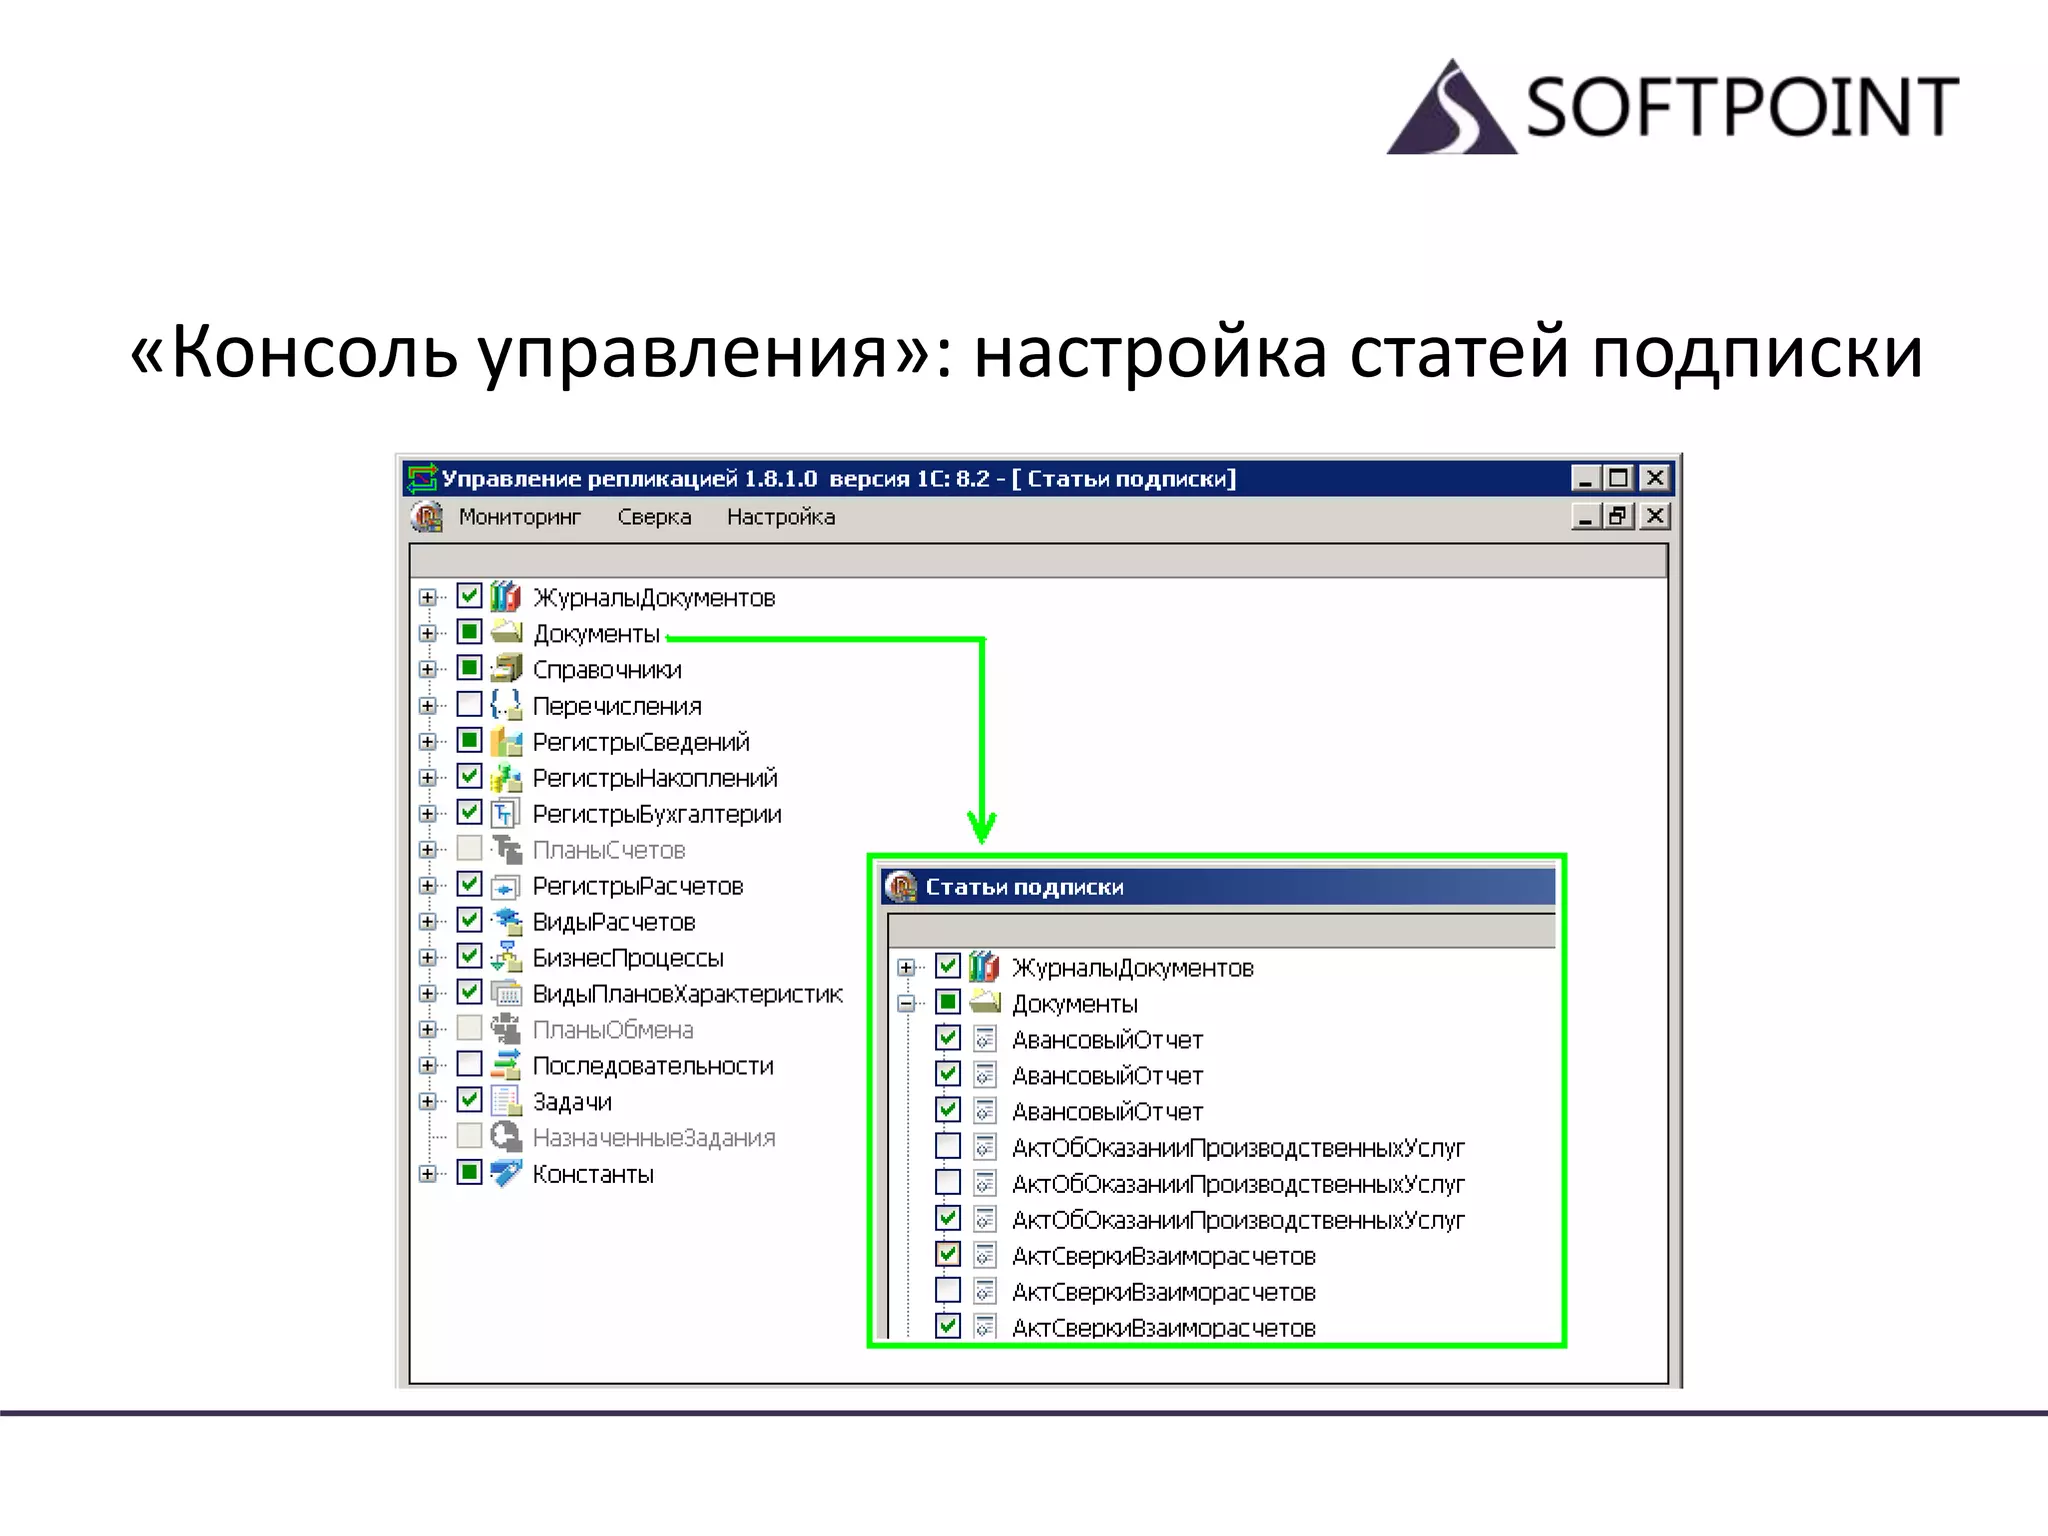Click the РегистрыРасчетов icon
Screen dimensions: 2048x1536
point(506,886)
